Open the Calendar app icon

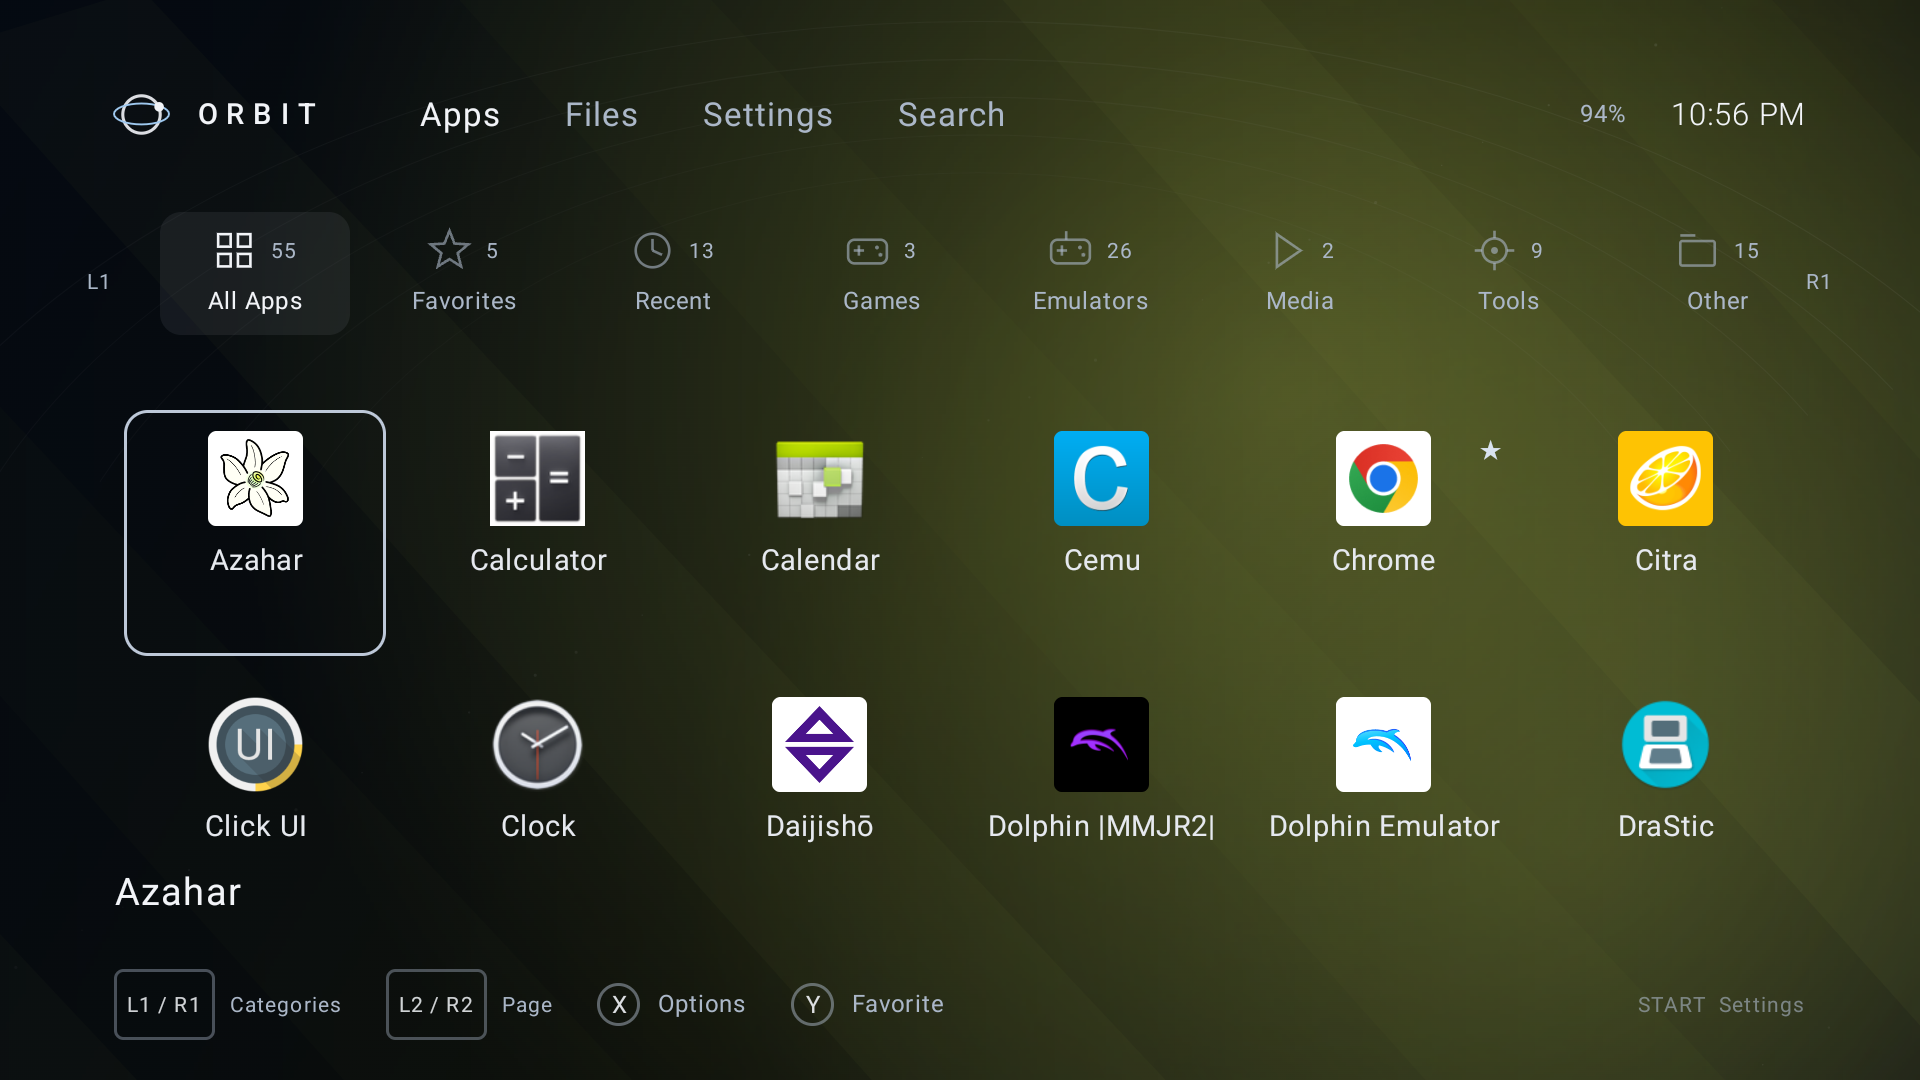click(x=819, y=479)
